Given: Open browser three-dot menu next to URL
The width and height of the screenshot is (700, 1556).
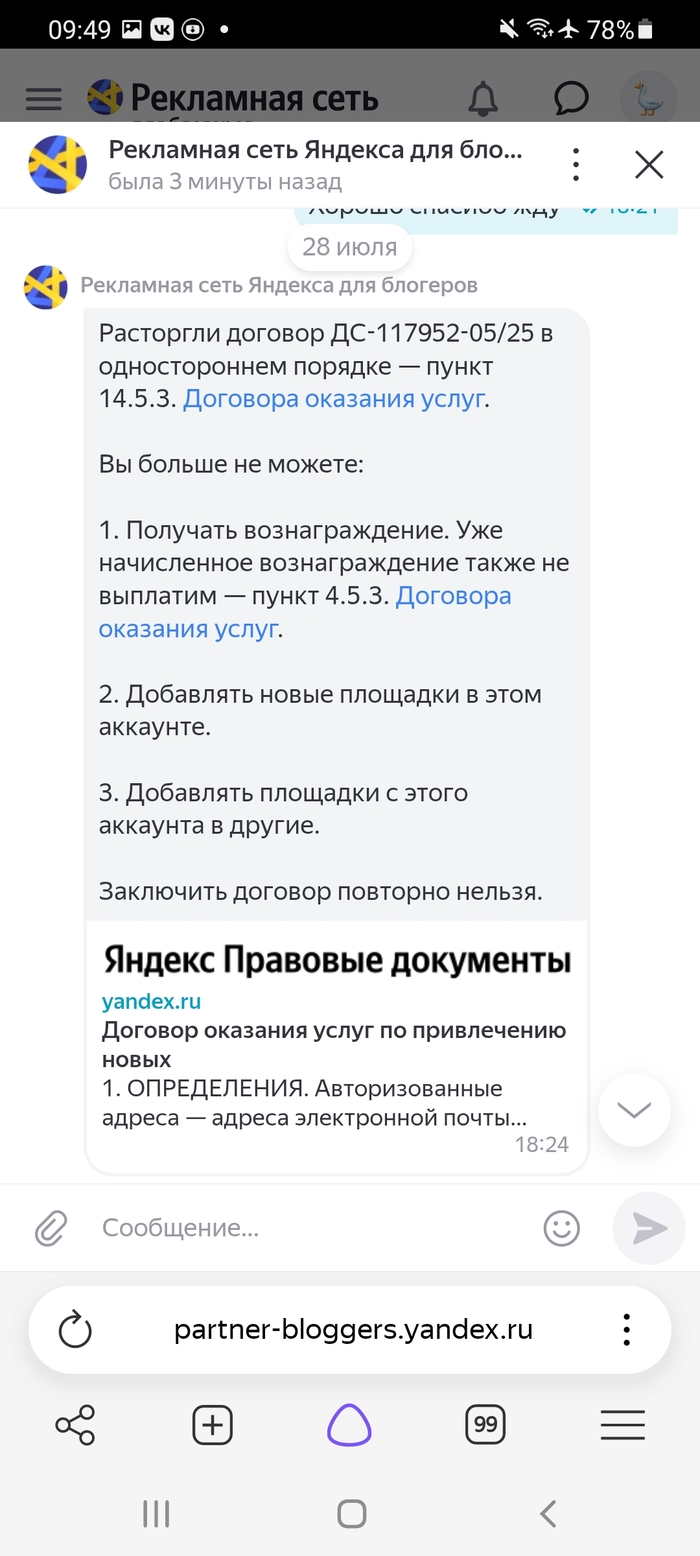Looking at the screenshot, I should [626, 1330].
